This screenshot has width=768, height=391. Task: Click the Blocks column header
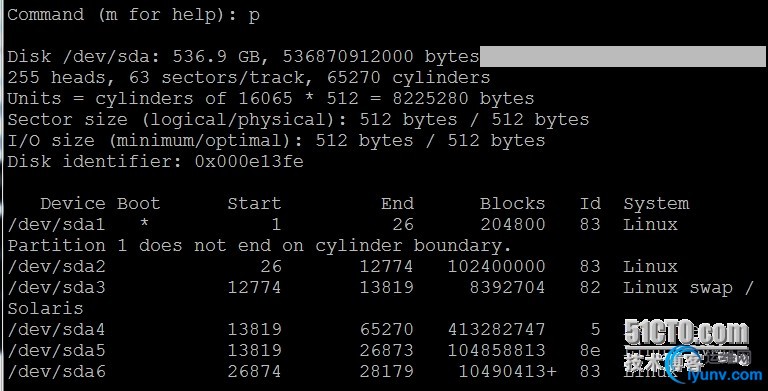(512, 203)
